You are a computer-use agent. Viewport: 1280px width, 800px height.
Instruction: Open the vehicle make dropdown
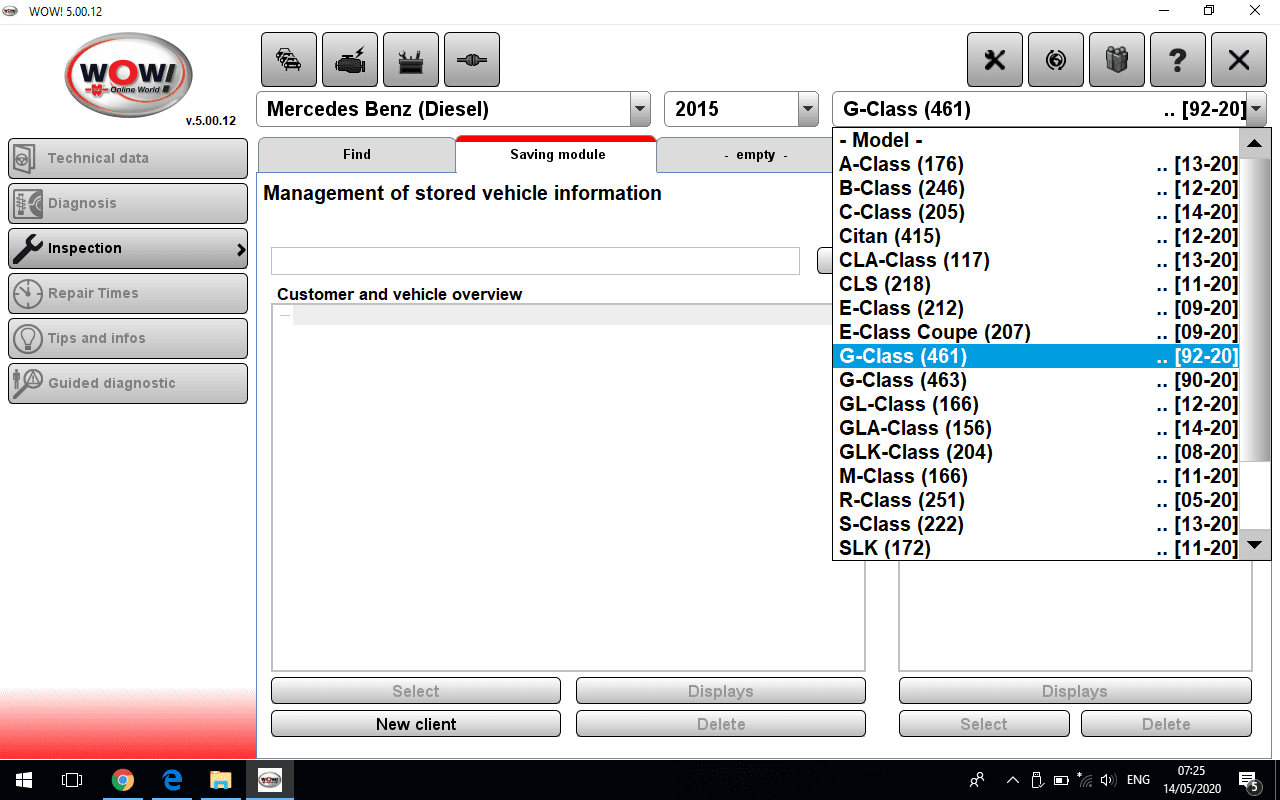pyautogui.click(x=638, y=109)
